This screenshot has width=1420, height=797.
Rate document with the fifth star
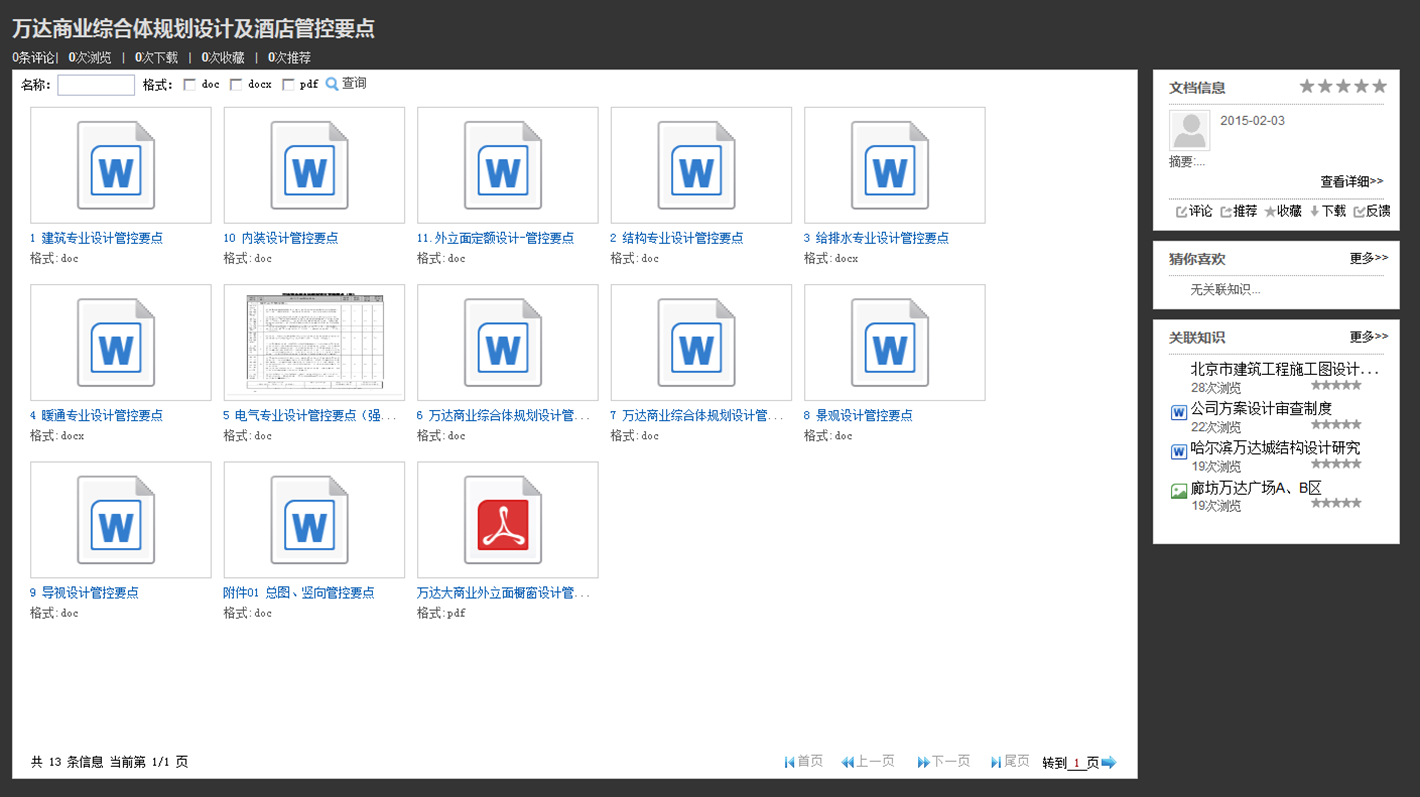tap(1380, 86)
